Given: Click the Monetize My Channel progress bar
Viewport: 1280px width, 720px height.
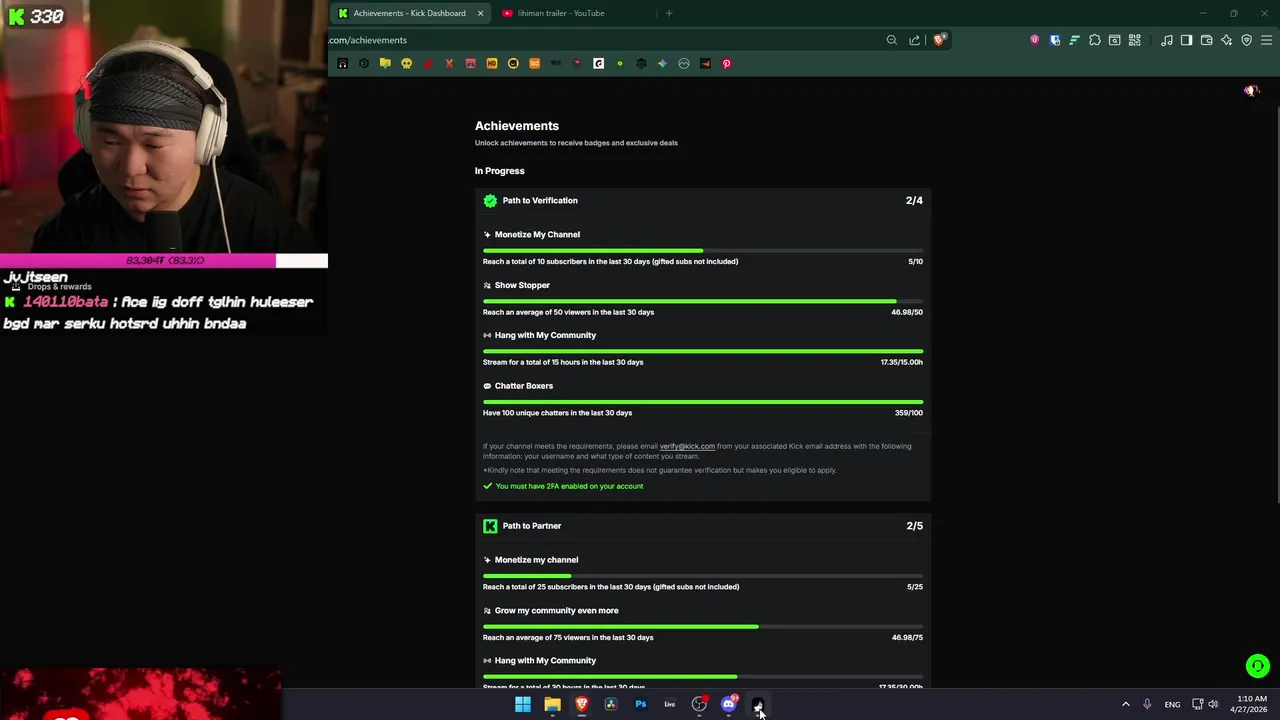Looking at the screenshot, I should click(703, 250).
